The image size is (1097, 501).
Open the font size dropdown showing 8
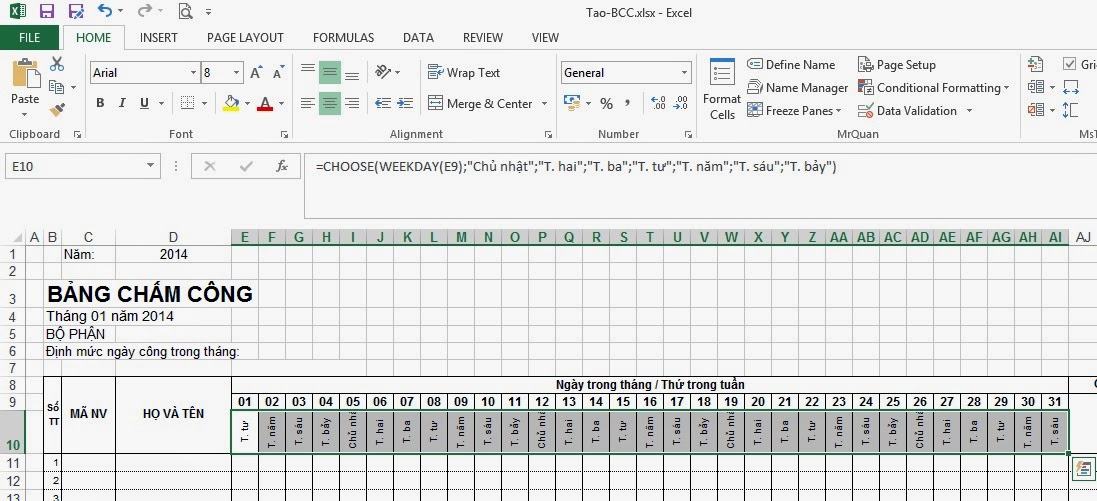(x=236, y=73)
